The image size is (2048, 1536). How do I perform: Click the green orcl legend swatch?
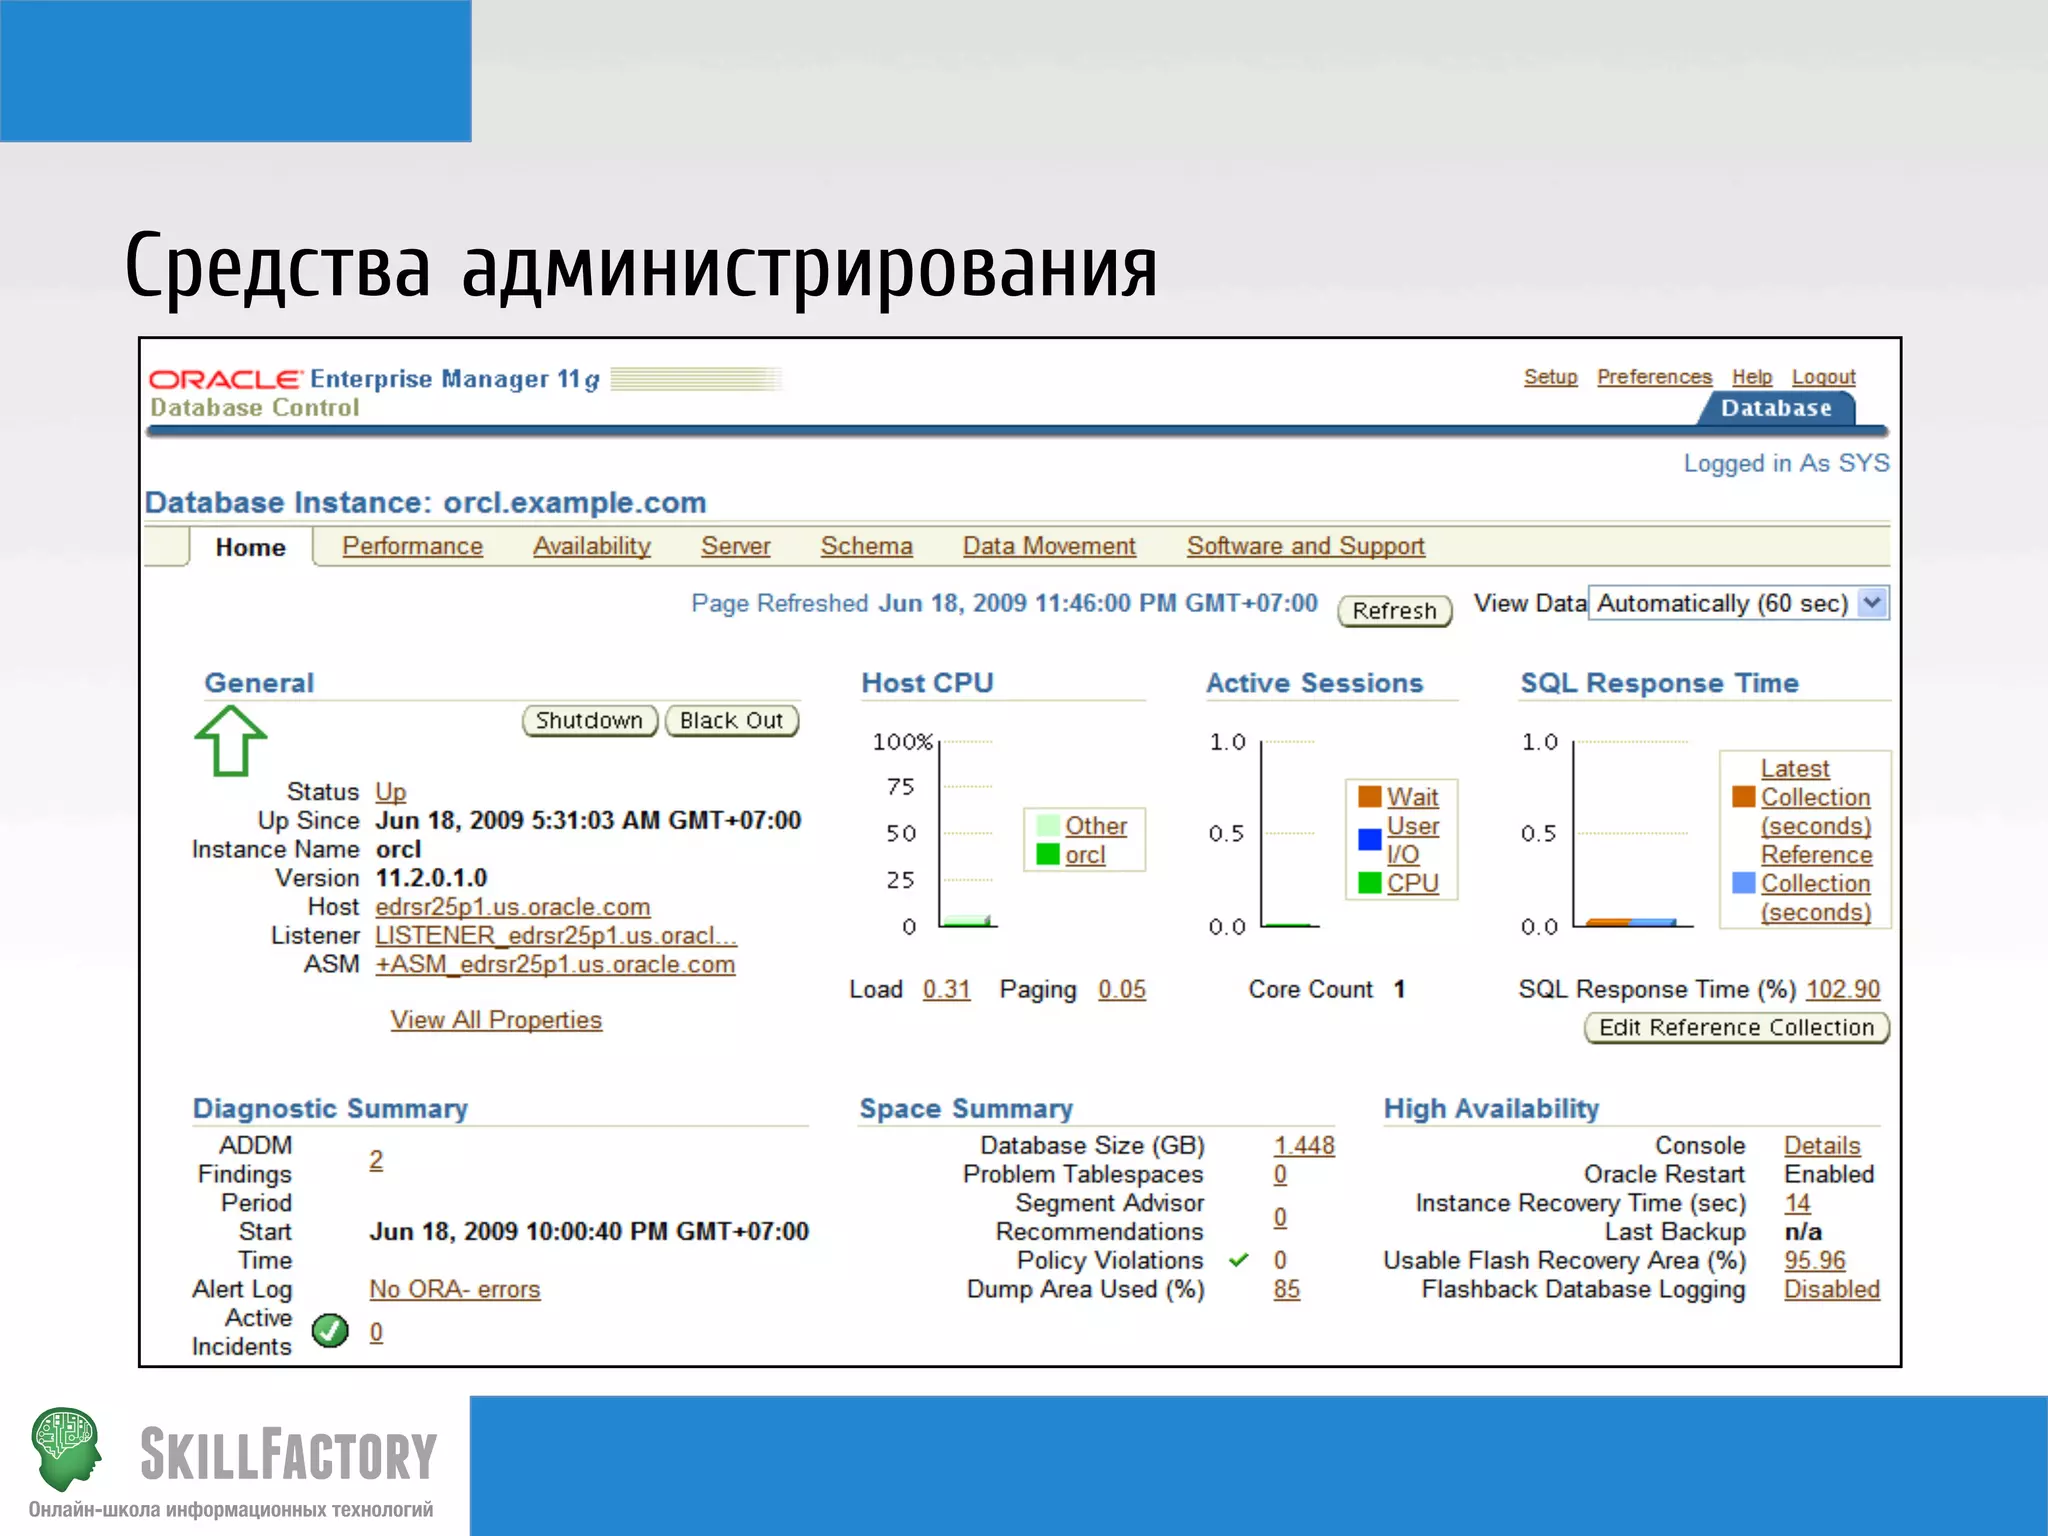pyautogui.click(x=1047, y=854)
